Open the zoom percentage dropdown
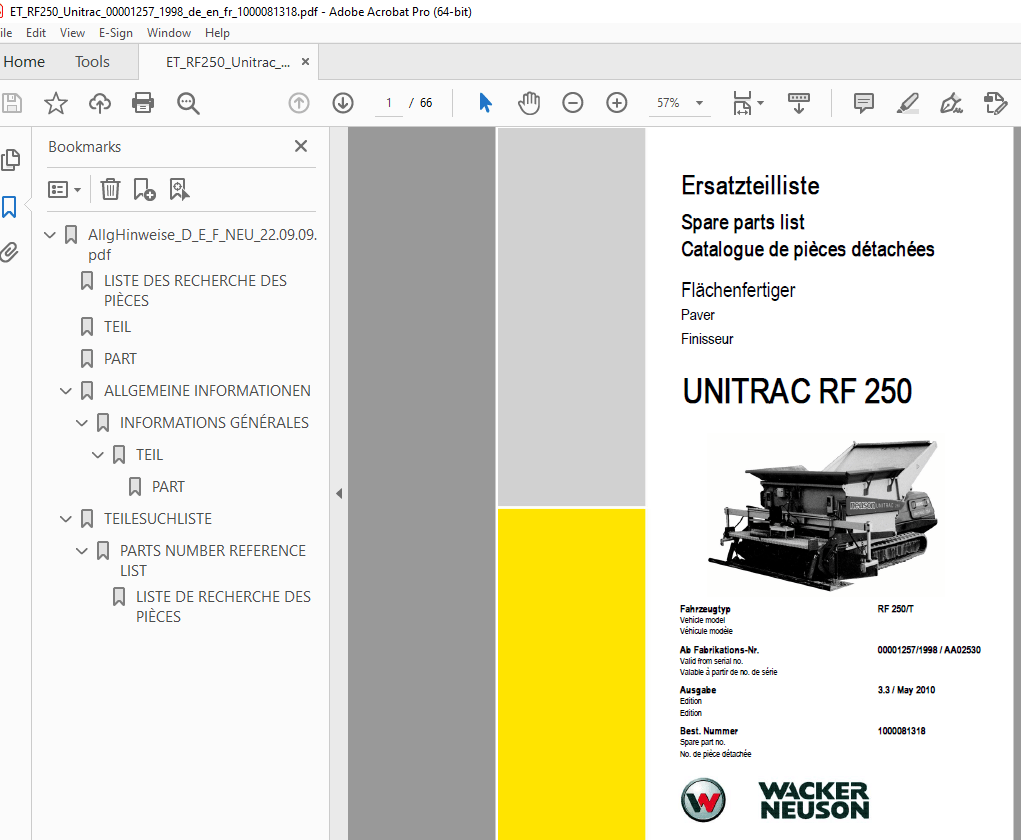1021x840 pixels. (699, 102)
